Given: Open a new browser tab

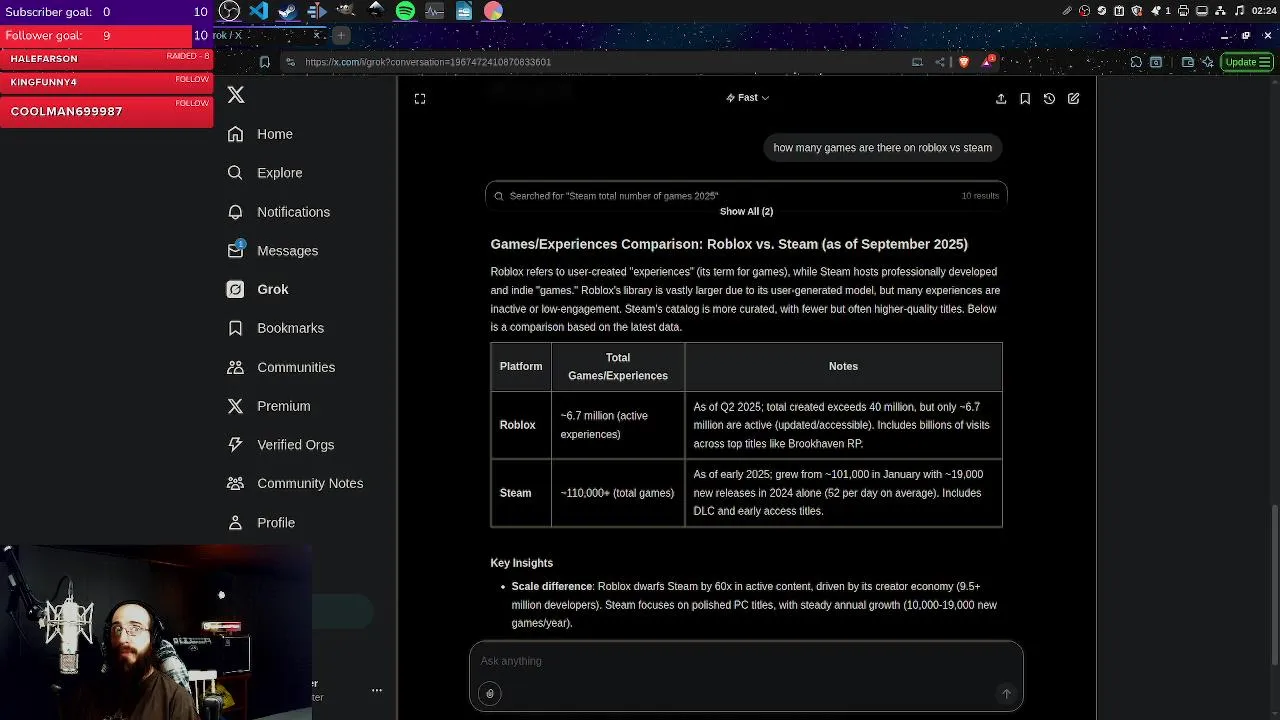Looking at the screenshot, I should pos(340,35).
